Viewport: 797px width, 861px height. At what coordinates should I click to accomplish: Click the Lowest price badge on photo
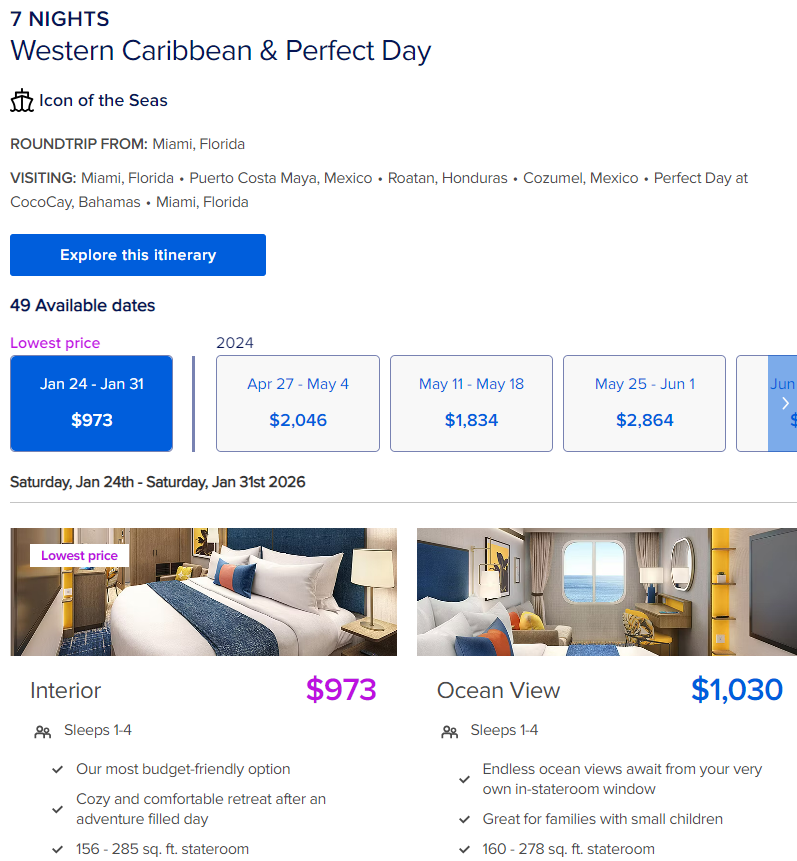80,555
